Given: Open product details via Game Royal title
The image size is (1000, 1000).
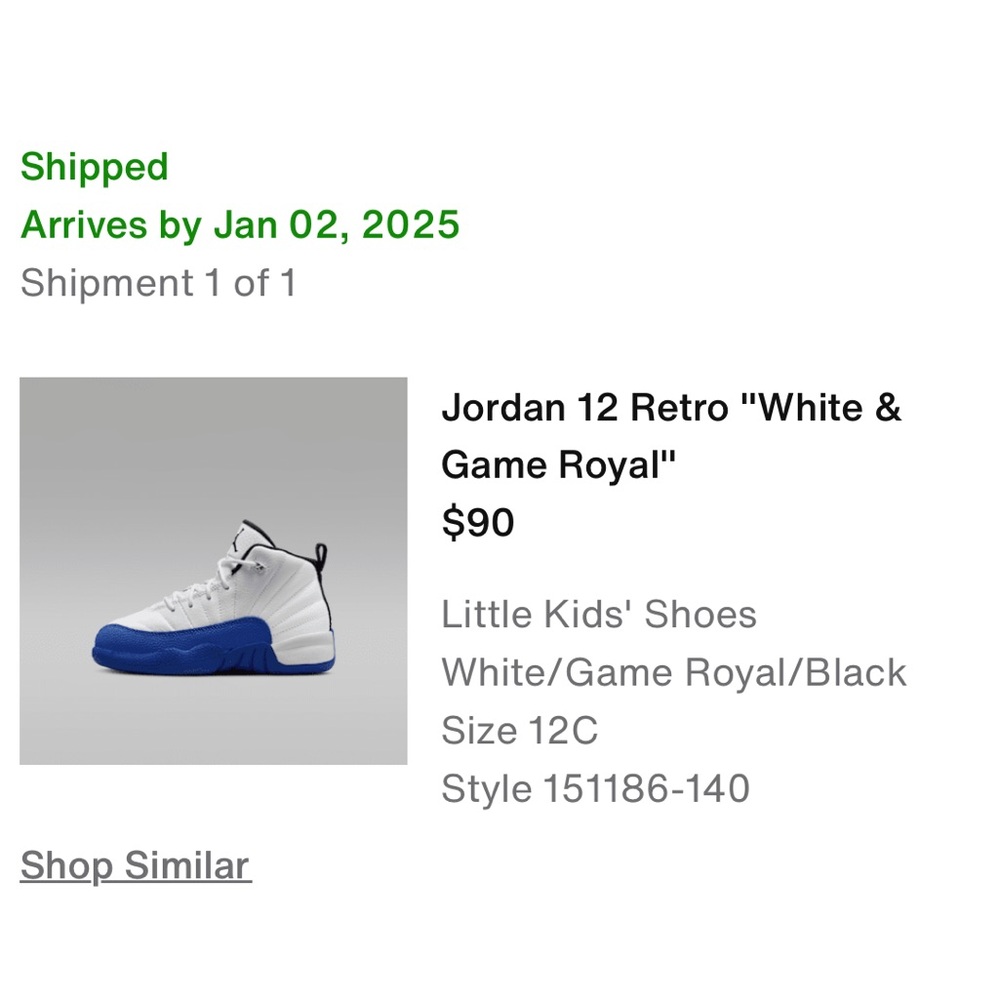Looking at the screenshot, I should point(559,464).
